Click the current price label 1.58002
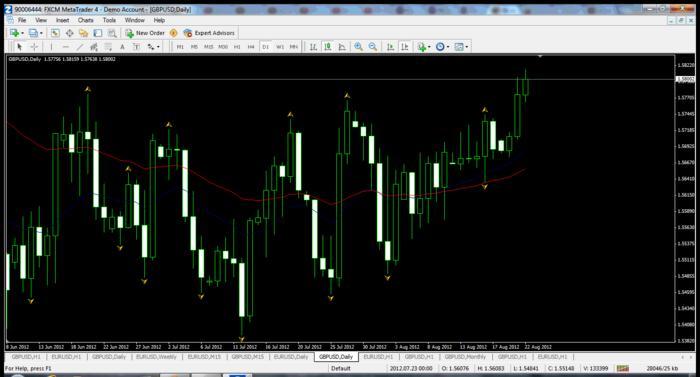Screen dimensions: 700x377 click(685, 80)
